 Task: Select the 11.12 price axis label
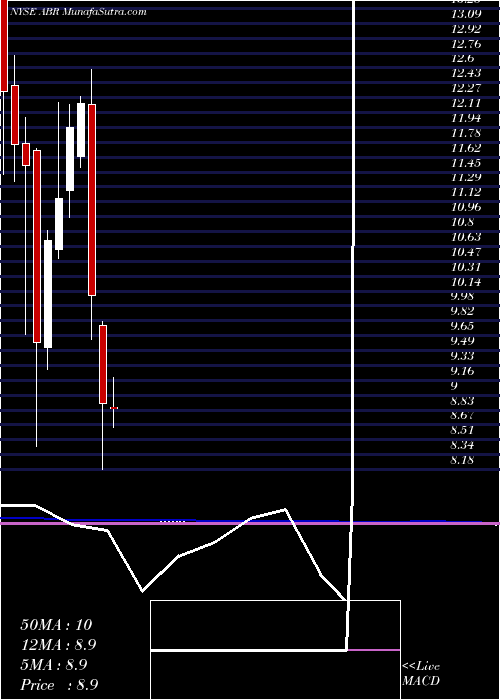(466, 192)
